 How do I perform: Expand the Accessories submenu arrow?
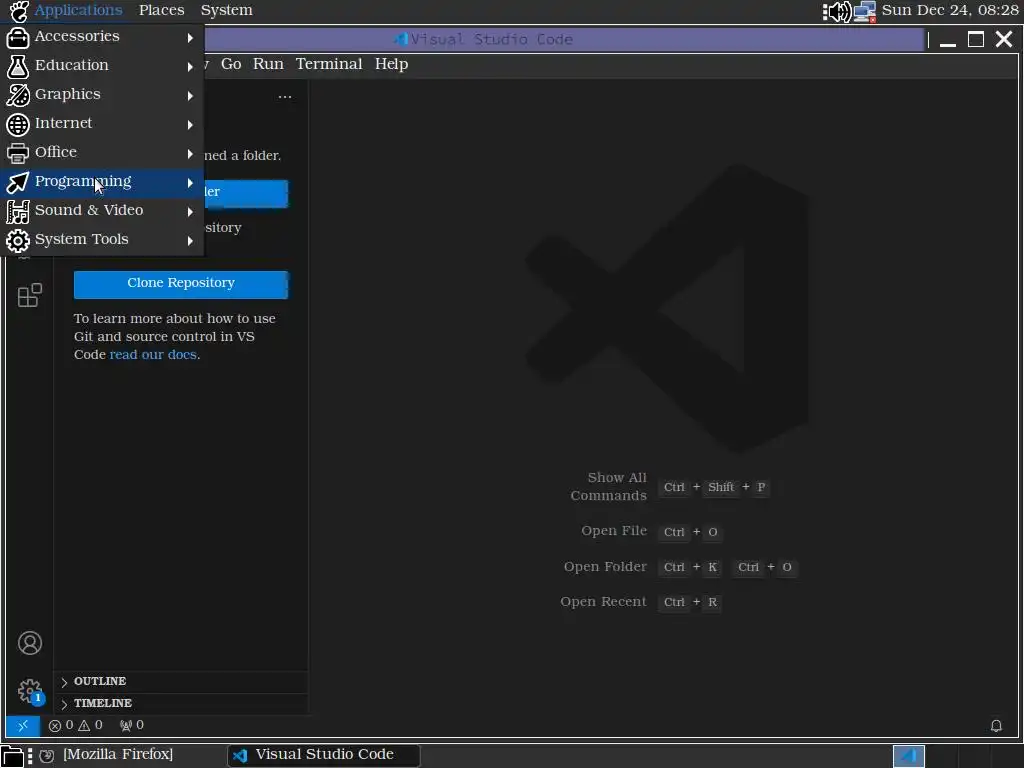190,38
